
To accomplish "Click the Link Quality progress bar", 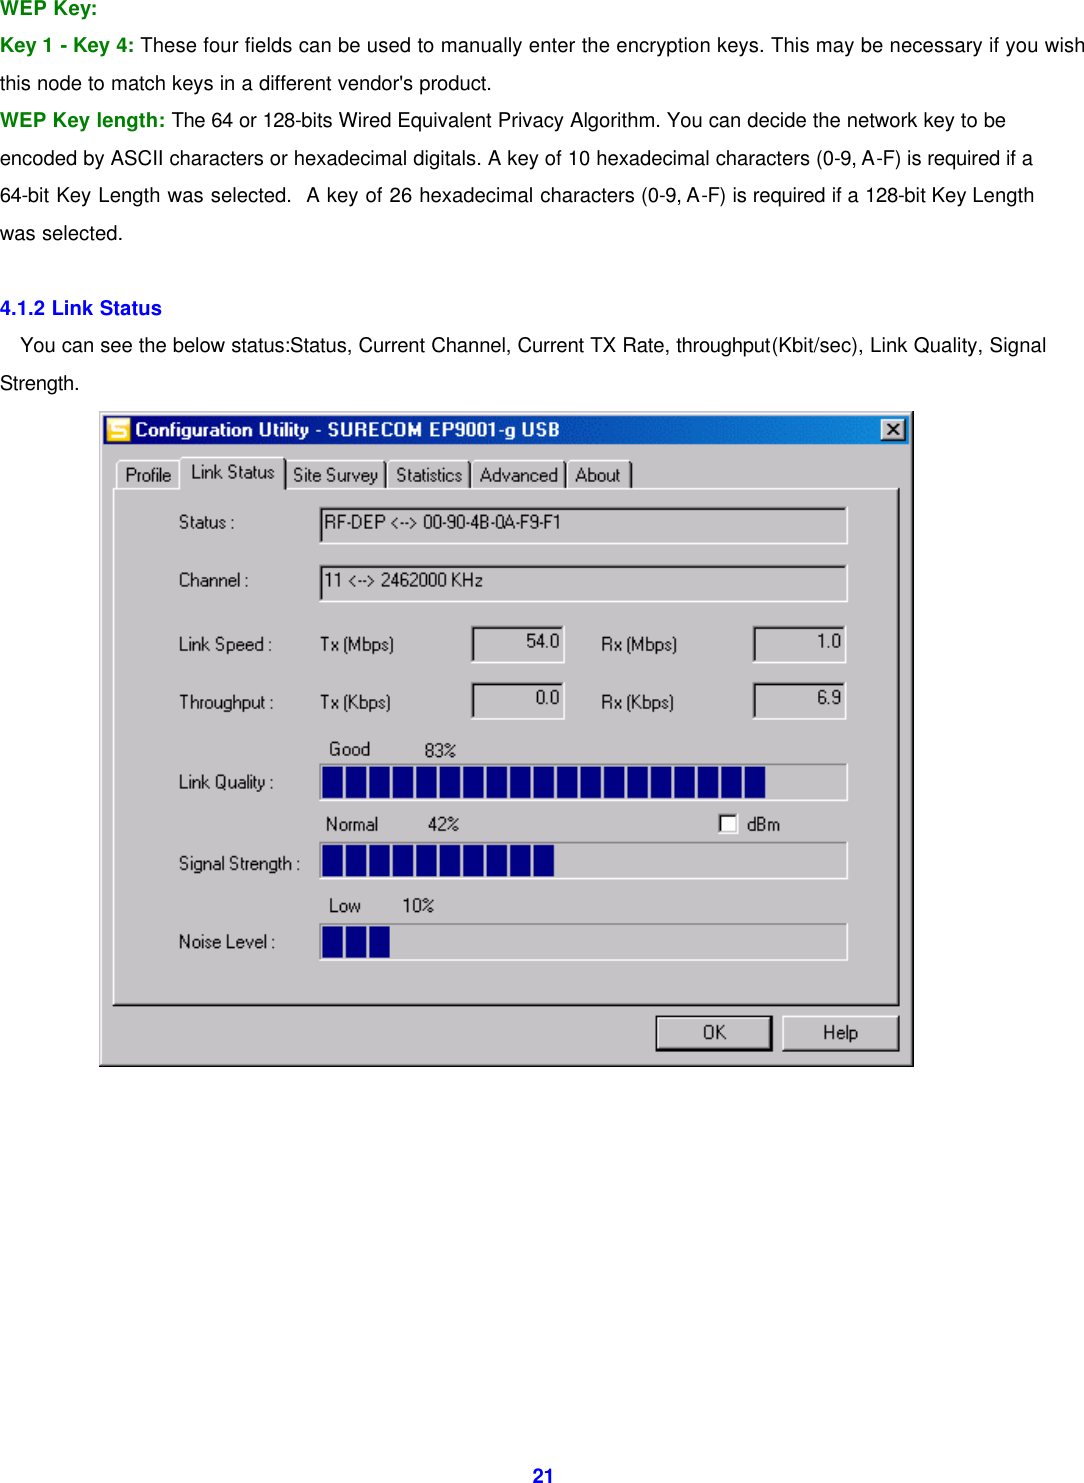I will (583, 781).
